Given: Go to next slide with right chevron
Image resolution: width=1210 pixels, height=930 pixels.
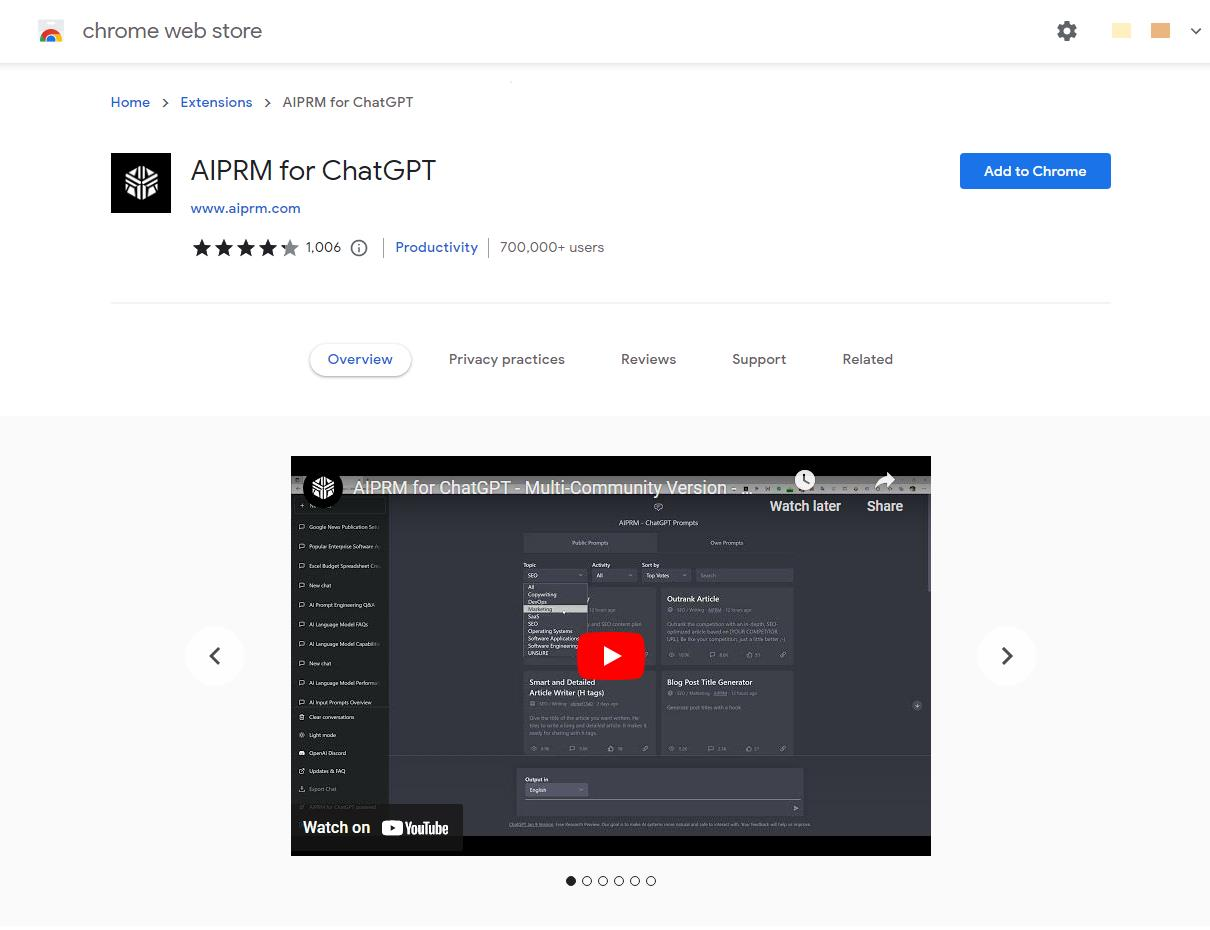Looking at the screenshot, I should 1007,656.
